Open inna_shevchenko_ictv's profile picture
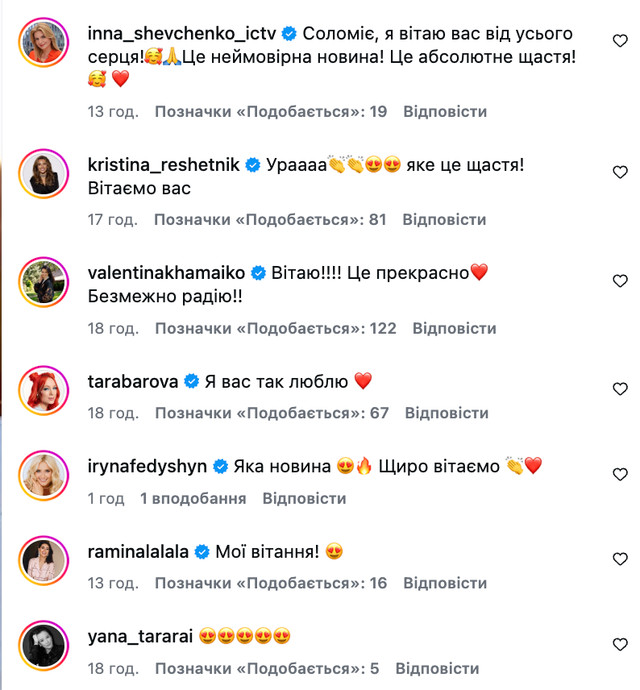 [x=42, y=43]
